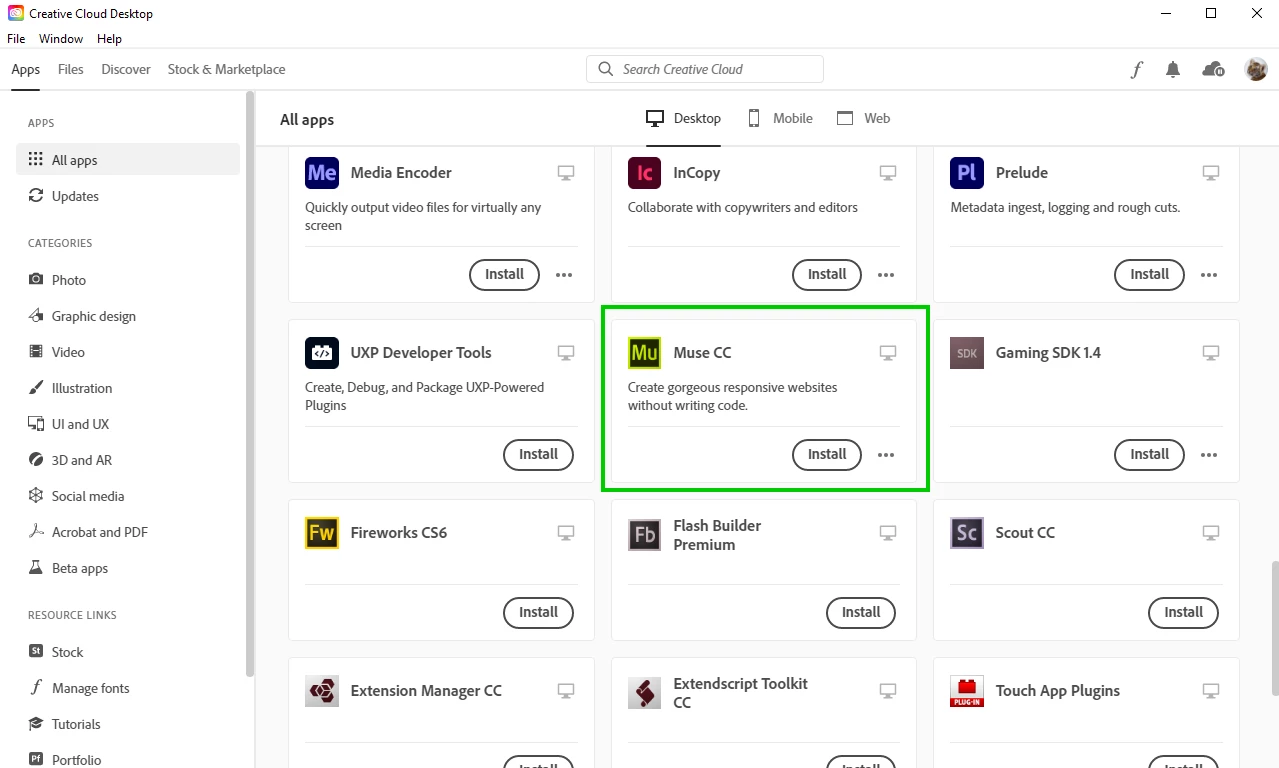The image size is (1279, 768).
Task: Click the UXP Developer Tools icon
Action: coord(322,353)
